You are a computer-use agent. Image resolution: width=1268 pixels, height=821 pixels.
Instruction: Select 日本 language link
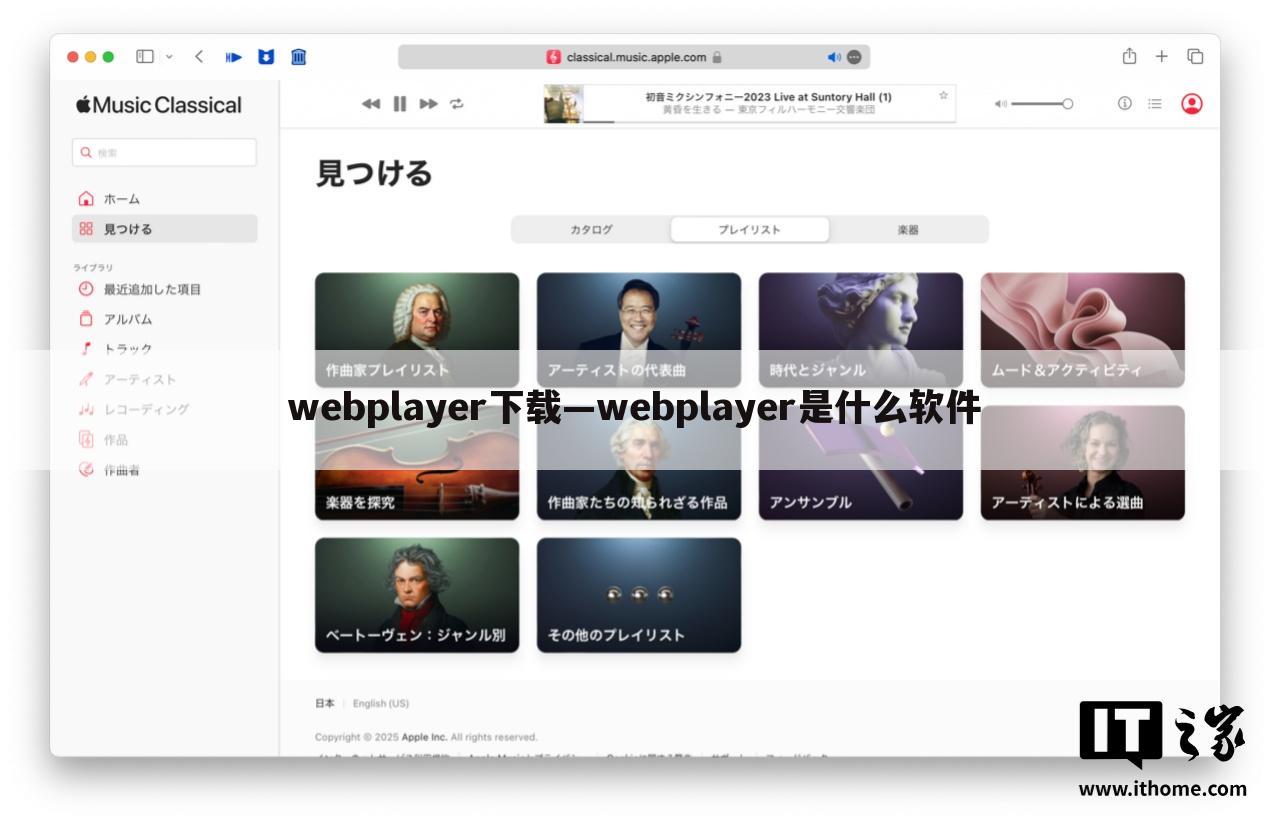pyautogui.click(x=325, y=703)
